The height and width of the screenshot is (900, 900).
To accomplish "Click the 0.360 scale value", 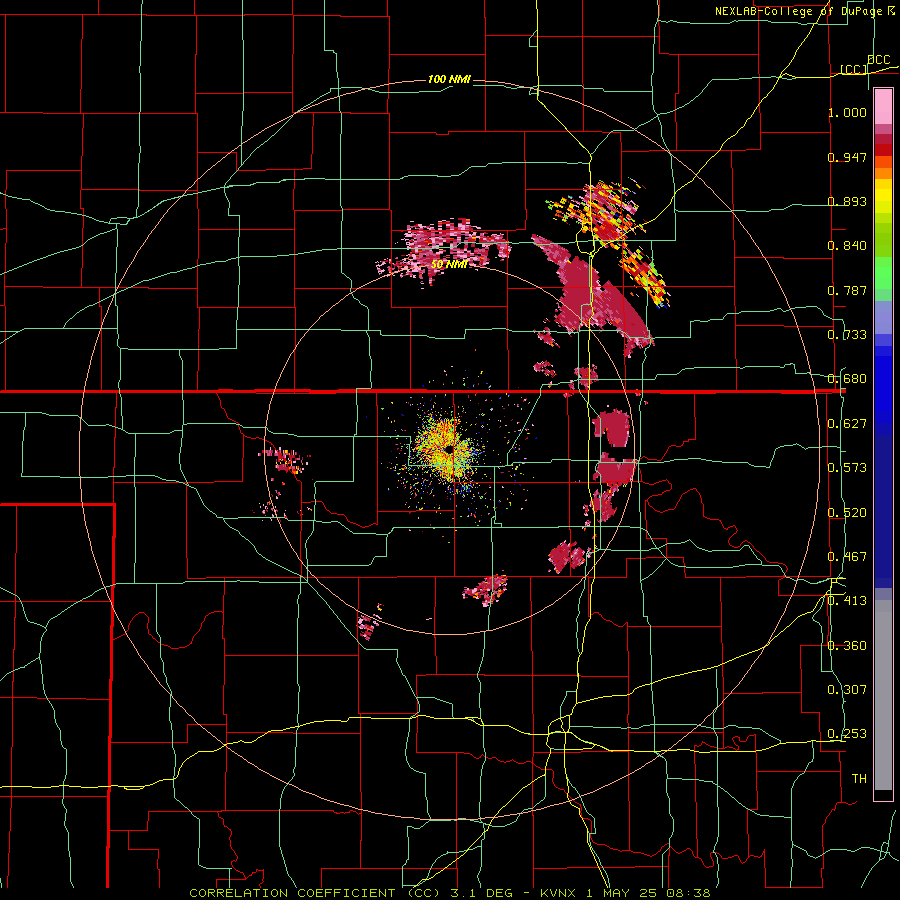I will [x=847, y=646].
